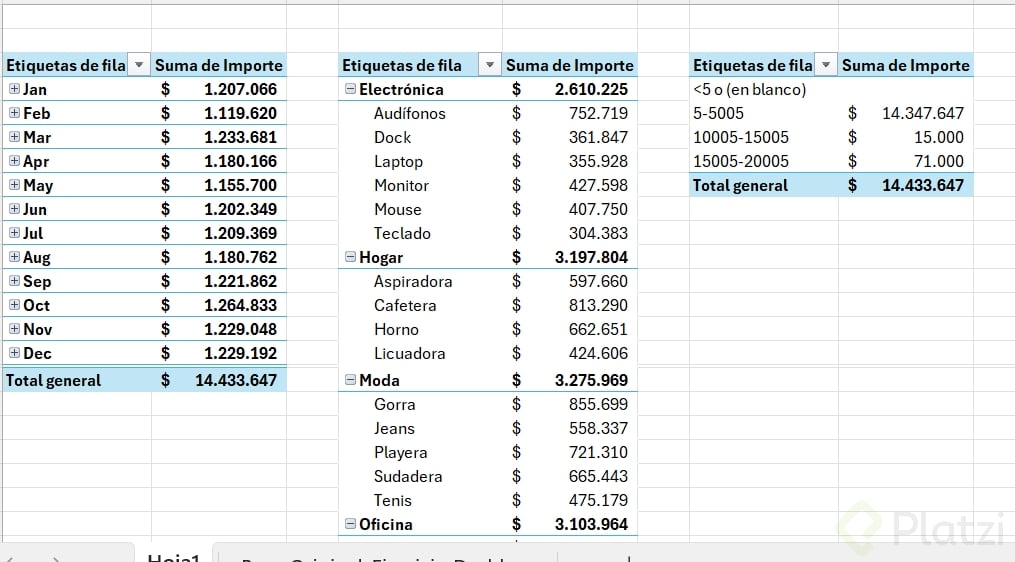Select the Sudadera product row label
This screenshot has height=562, width=1015.
pyautogui.click(x=408, y=476)
